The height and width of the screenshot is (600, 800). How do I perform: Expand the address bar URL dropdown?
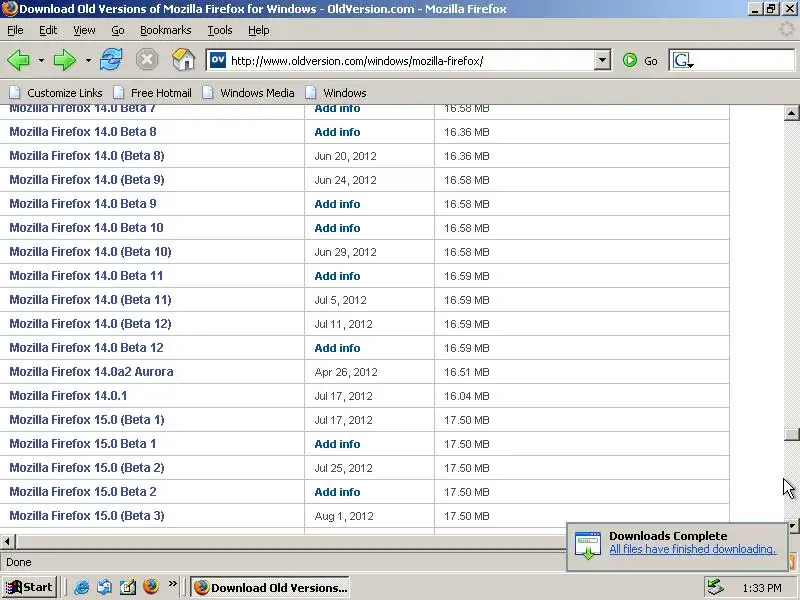pyautogui.click(x=602, y=60)
